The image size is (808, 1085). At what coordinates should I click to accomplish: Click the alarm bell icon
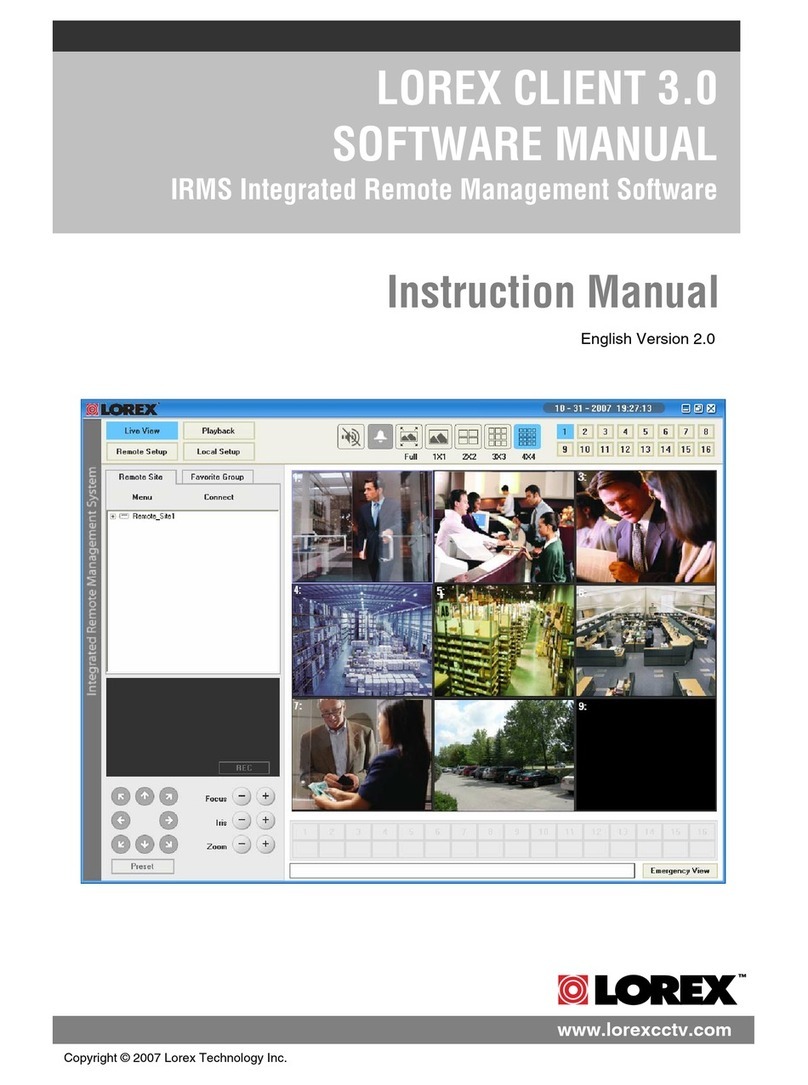380,437
